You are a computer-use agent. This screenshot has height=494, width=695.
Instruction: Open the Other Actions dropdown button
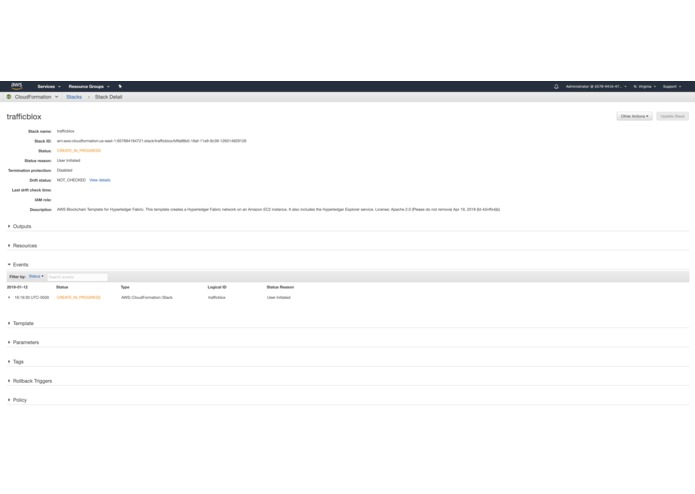pyautogui.click(x=634, y=116)
